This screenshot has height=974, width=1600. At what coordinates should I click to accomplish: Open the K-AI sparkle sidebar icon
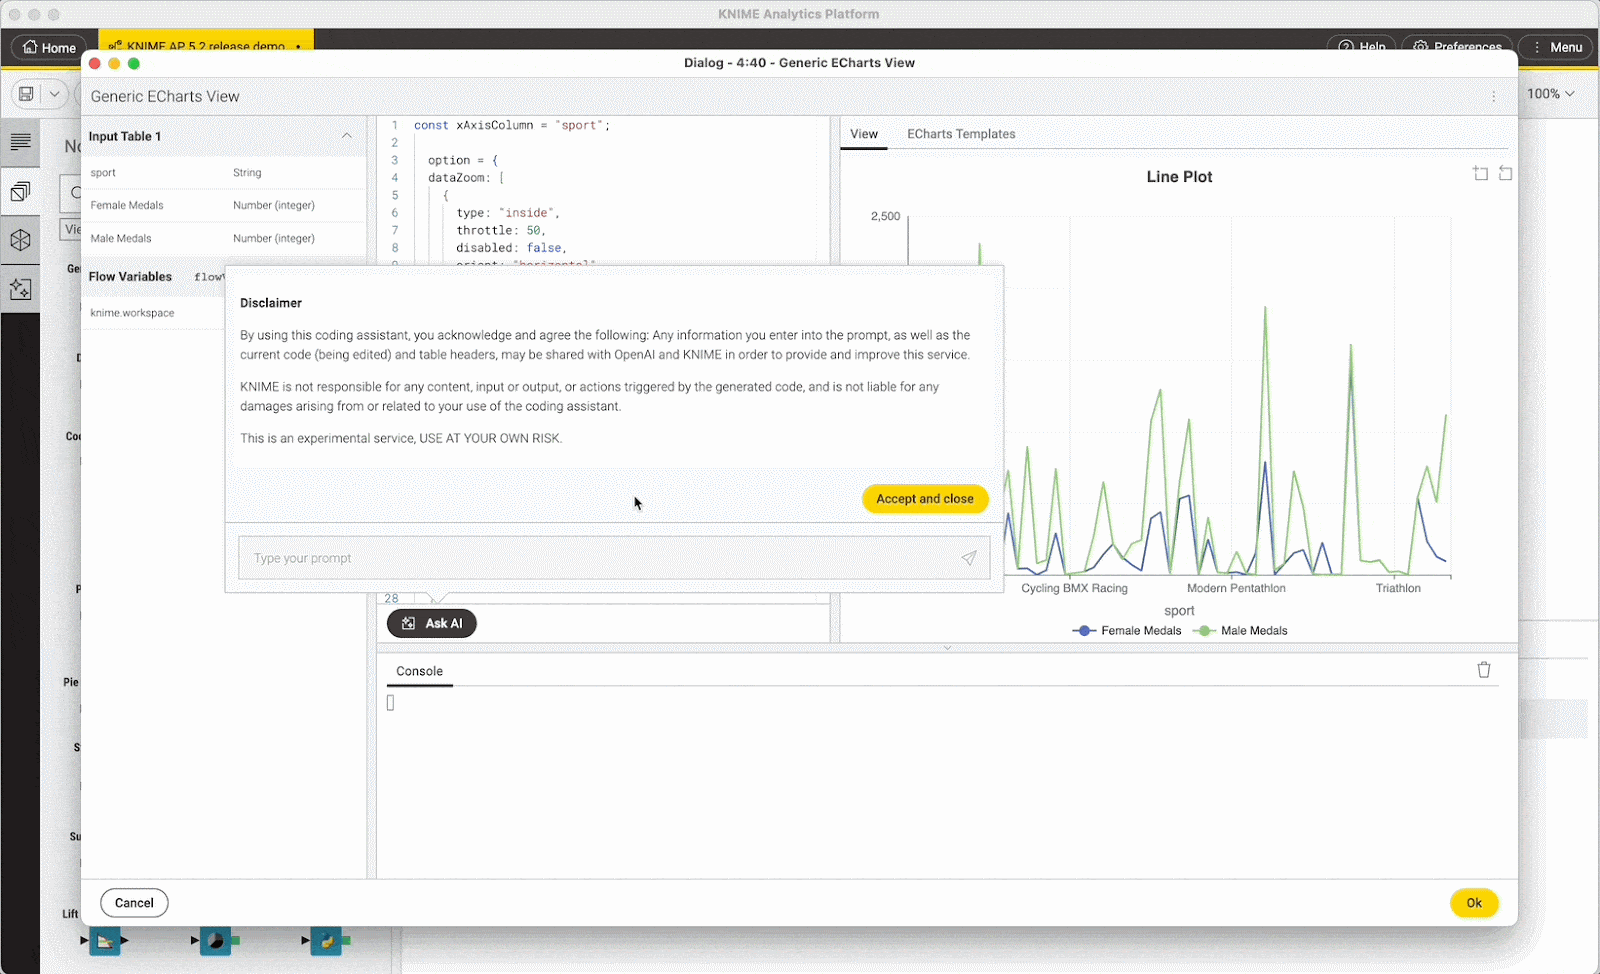coord(20,289)
